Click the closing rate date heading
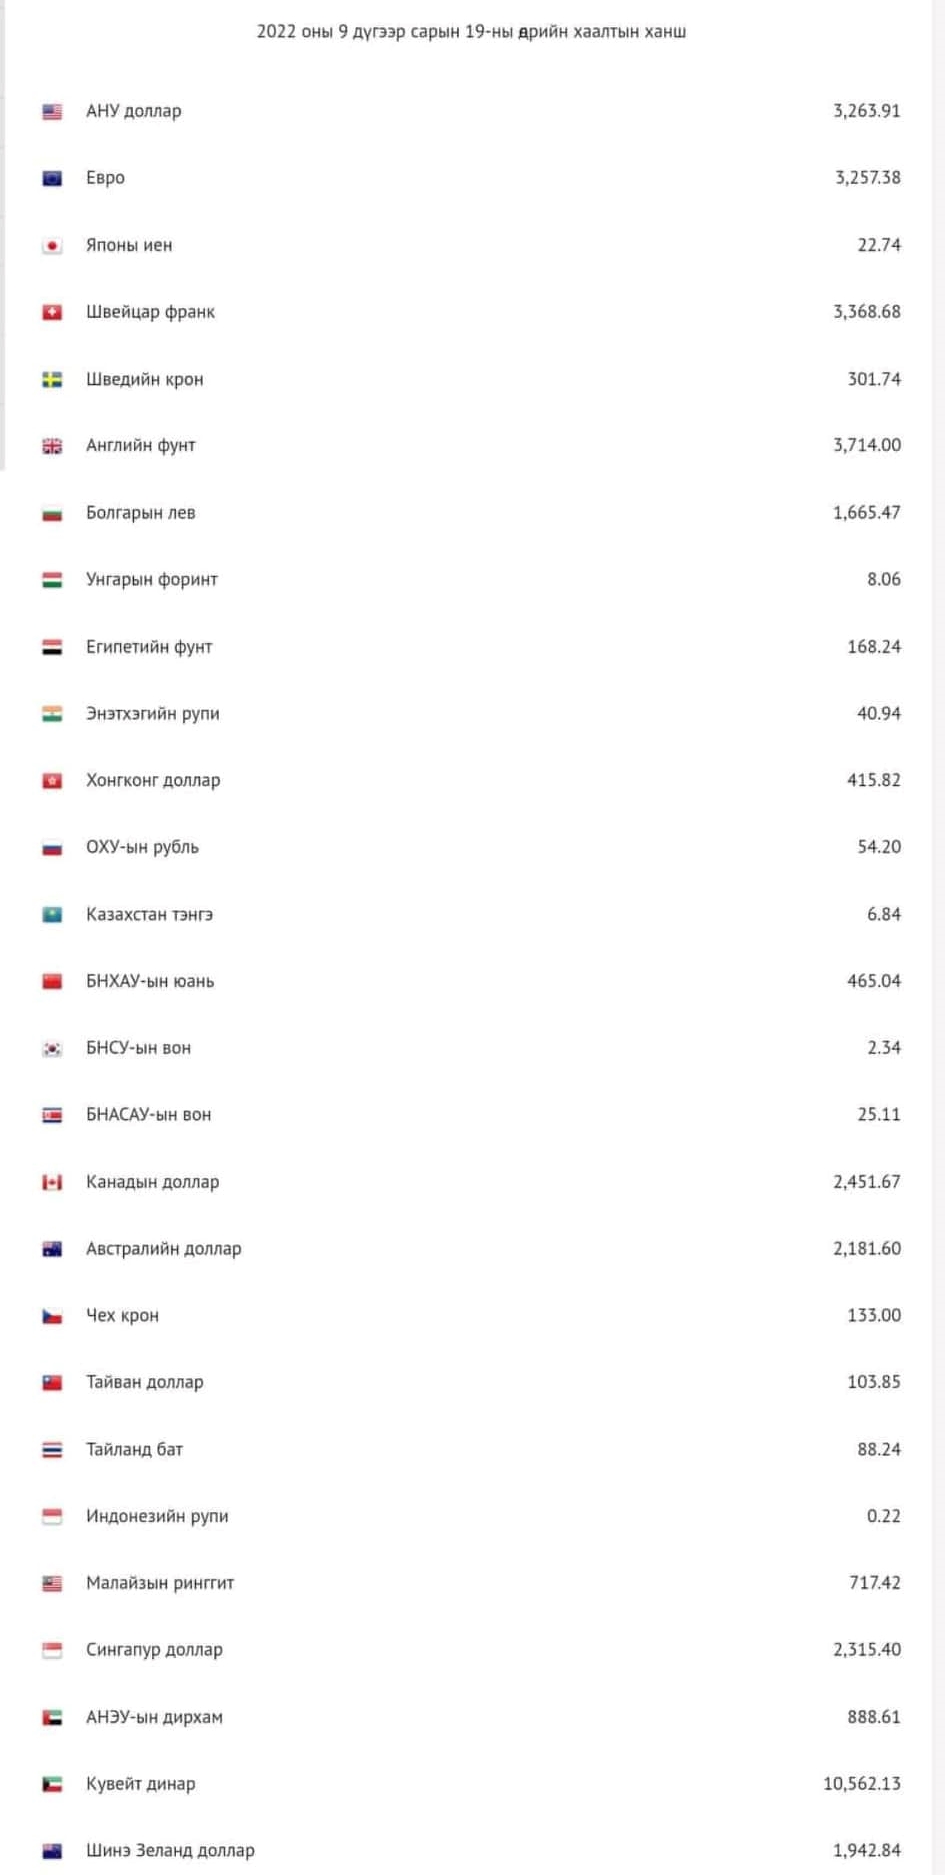The image size is (945, 1875). pos(471,31)
